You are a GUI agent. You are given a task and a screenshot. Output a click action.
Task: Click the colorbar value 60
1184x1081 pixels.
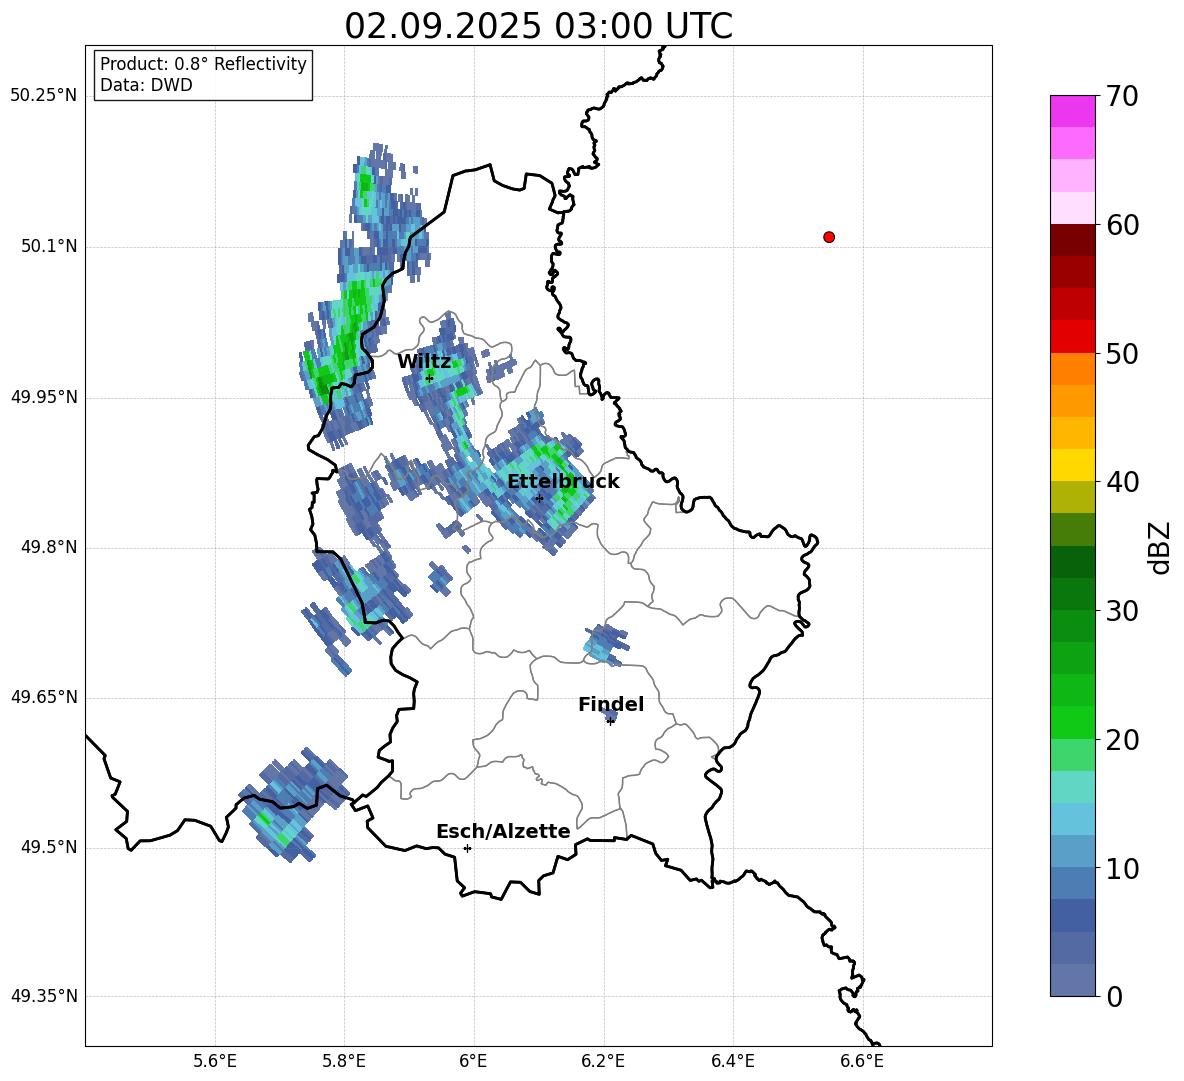1123,225
